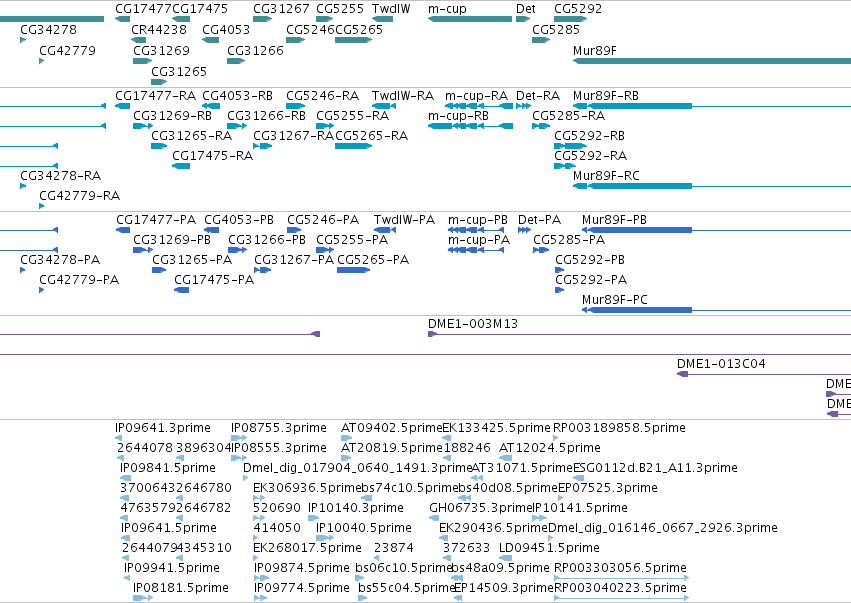
Task: Click EST ESG0112d.B21_A11.3prime
Action: 656,468
